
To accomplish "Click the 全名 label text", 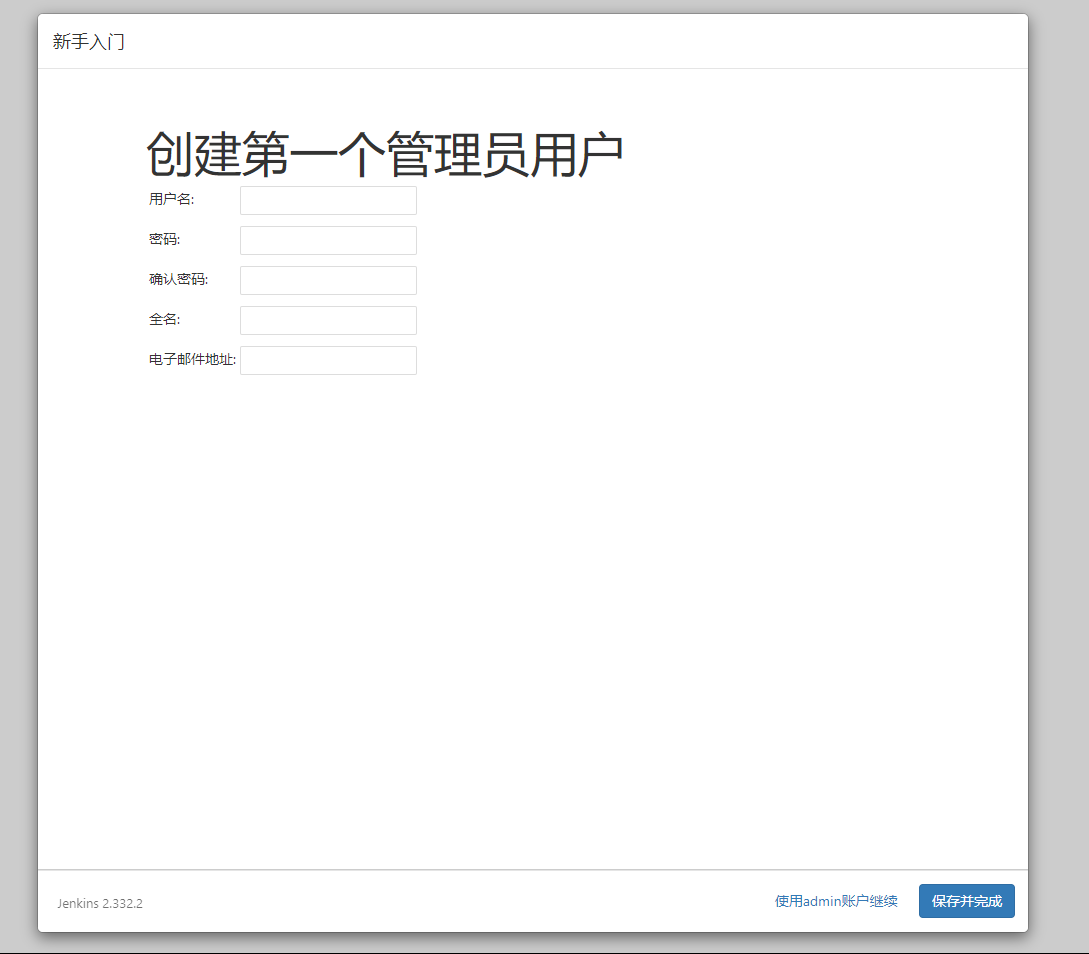I will tap(164, 319).
